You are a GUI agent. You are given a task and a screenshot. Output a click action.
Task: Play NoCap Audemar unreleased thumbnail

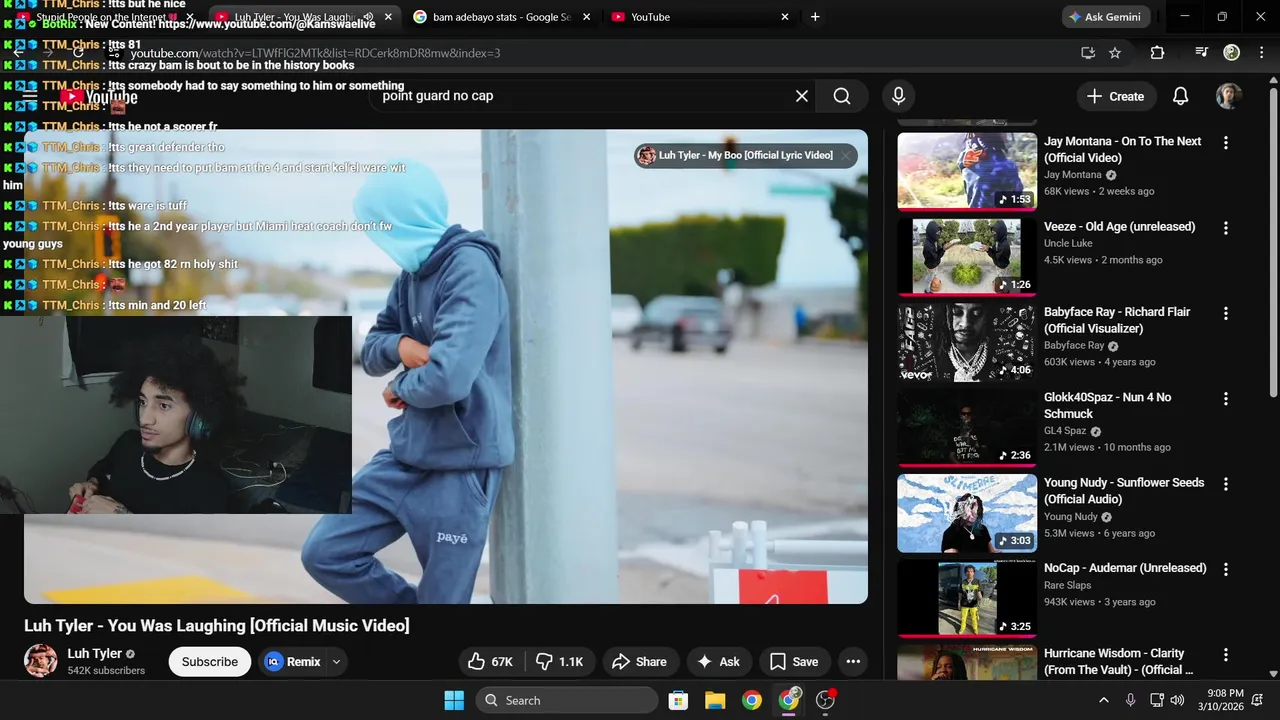point(967,598)
